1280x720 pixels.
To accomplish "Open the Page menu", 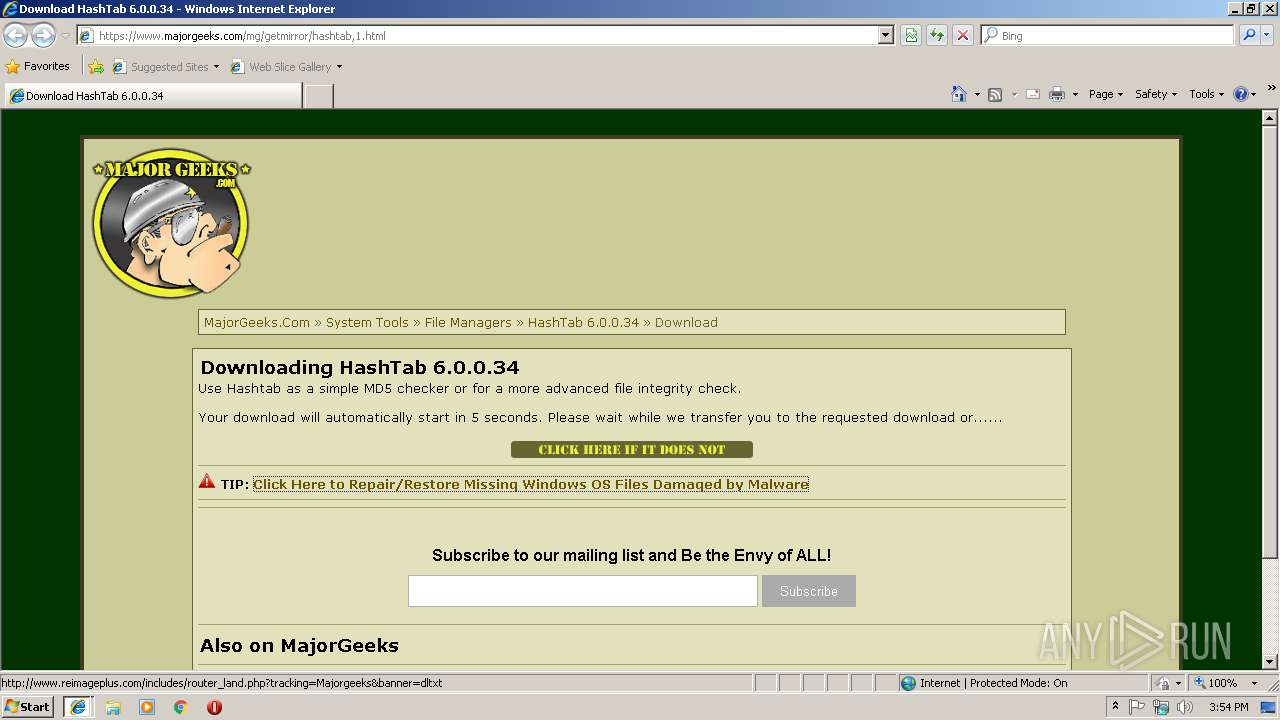I will click(1105, 94).
